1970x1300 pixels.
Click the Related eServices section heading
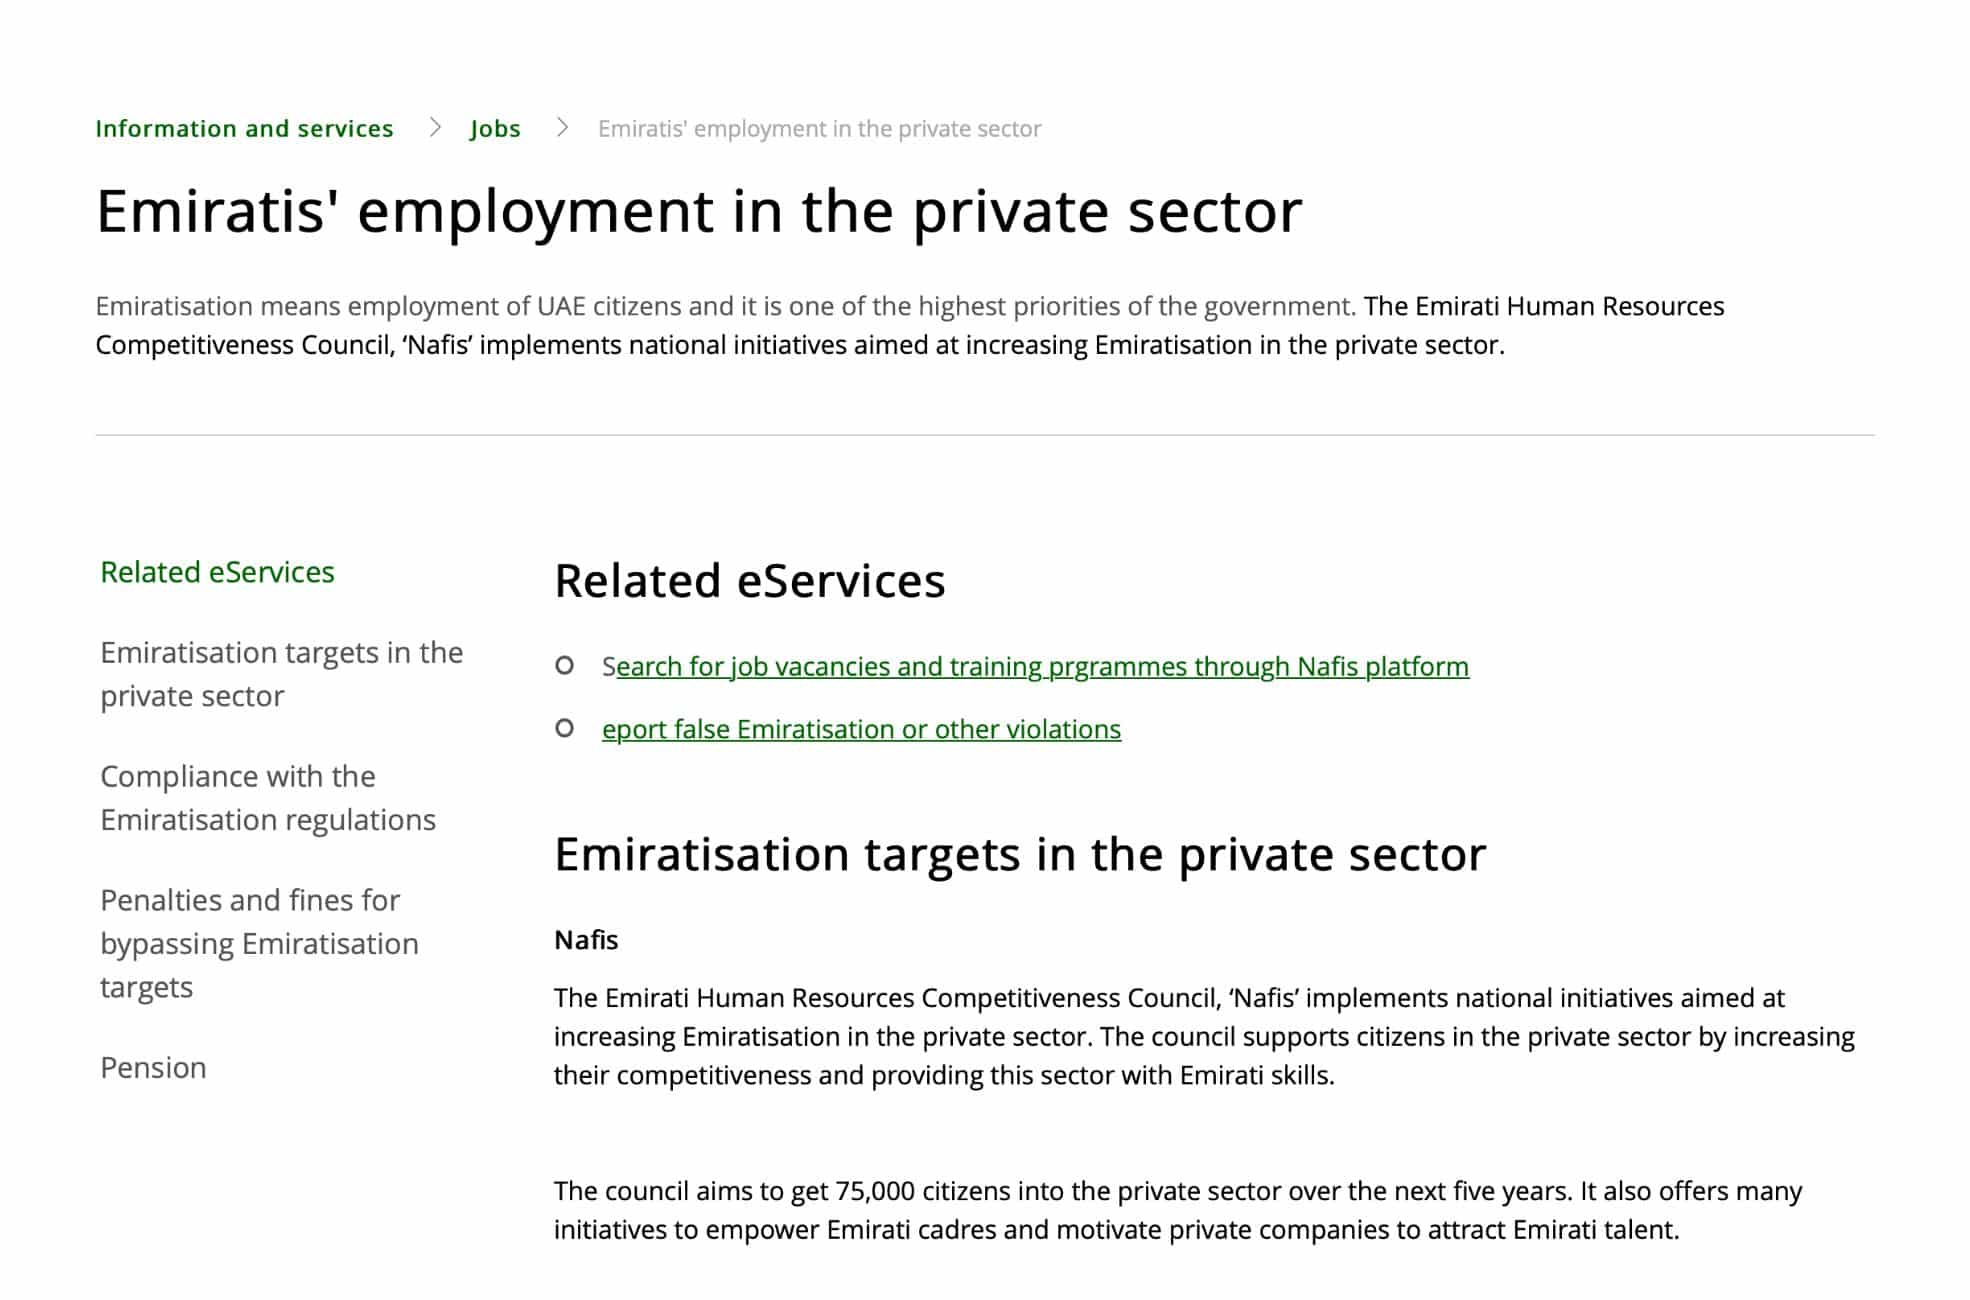click(750, 581)
